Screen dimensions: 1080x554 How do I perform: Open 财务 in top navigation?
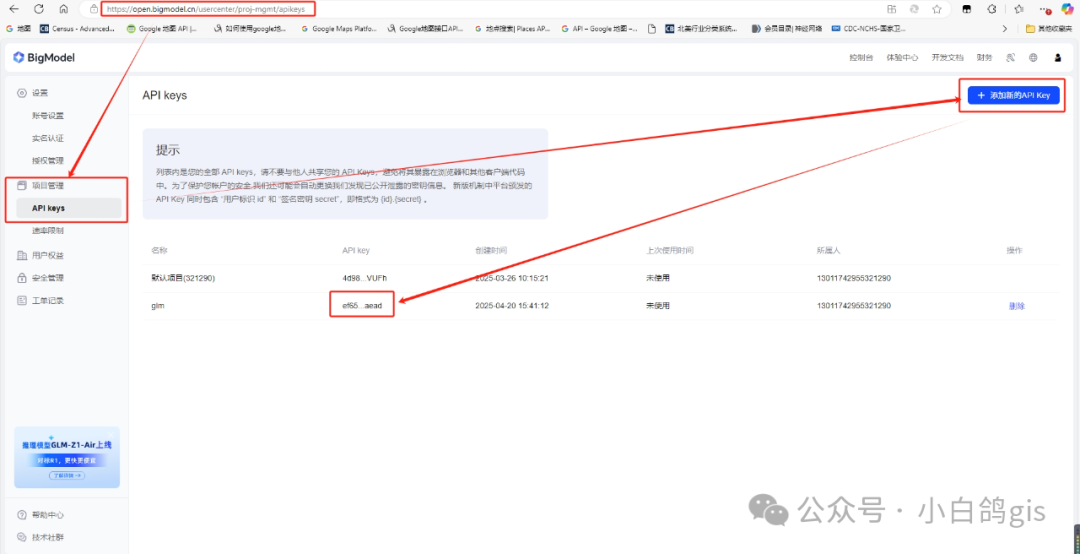click(984, 58)
